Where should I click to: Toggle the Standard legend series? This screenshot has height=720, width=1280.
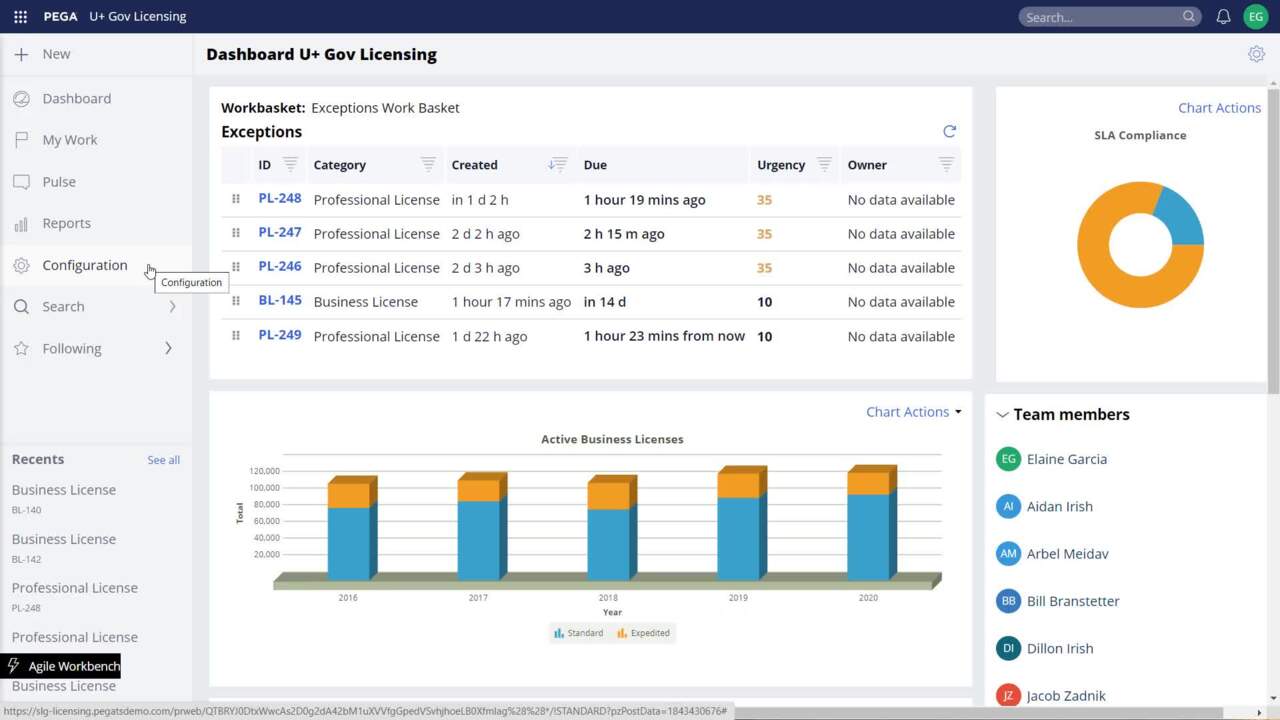click(579, 633)
